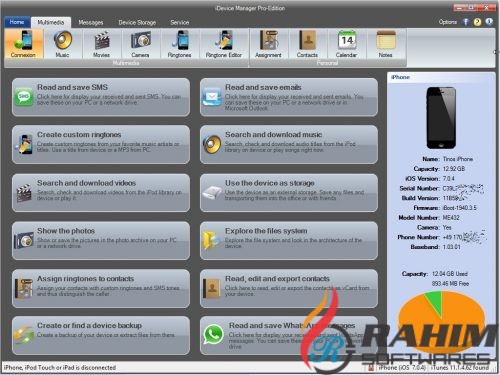The height and width of the screenshot is (375, 500).
Task: Click the Baseband 1.03.01 value
Action: (x=452, y=247)
